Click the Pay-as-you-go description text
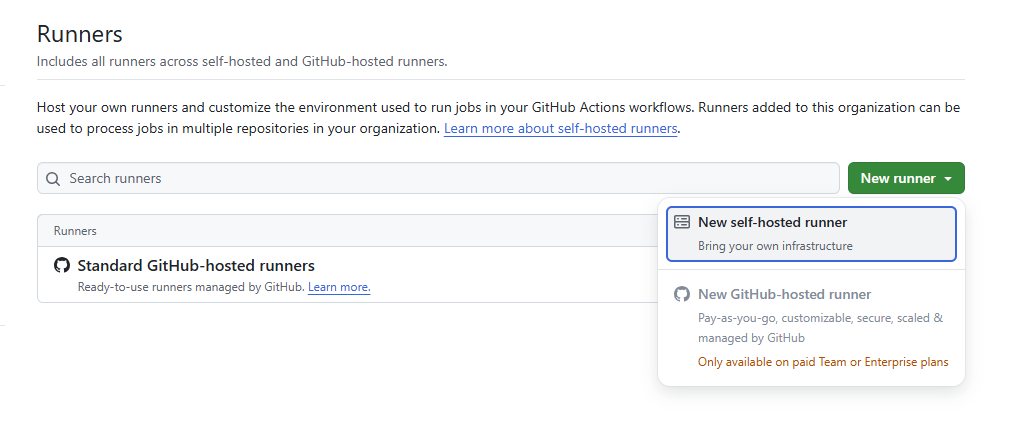 click(x=820, y=328)
